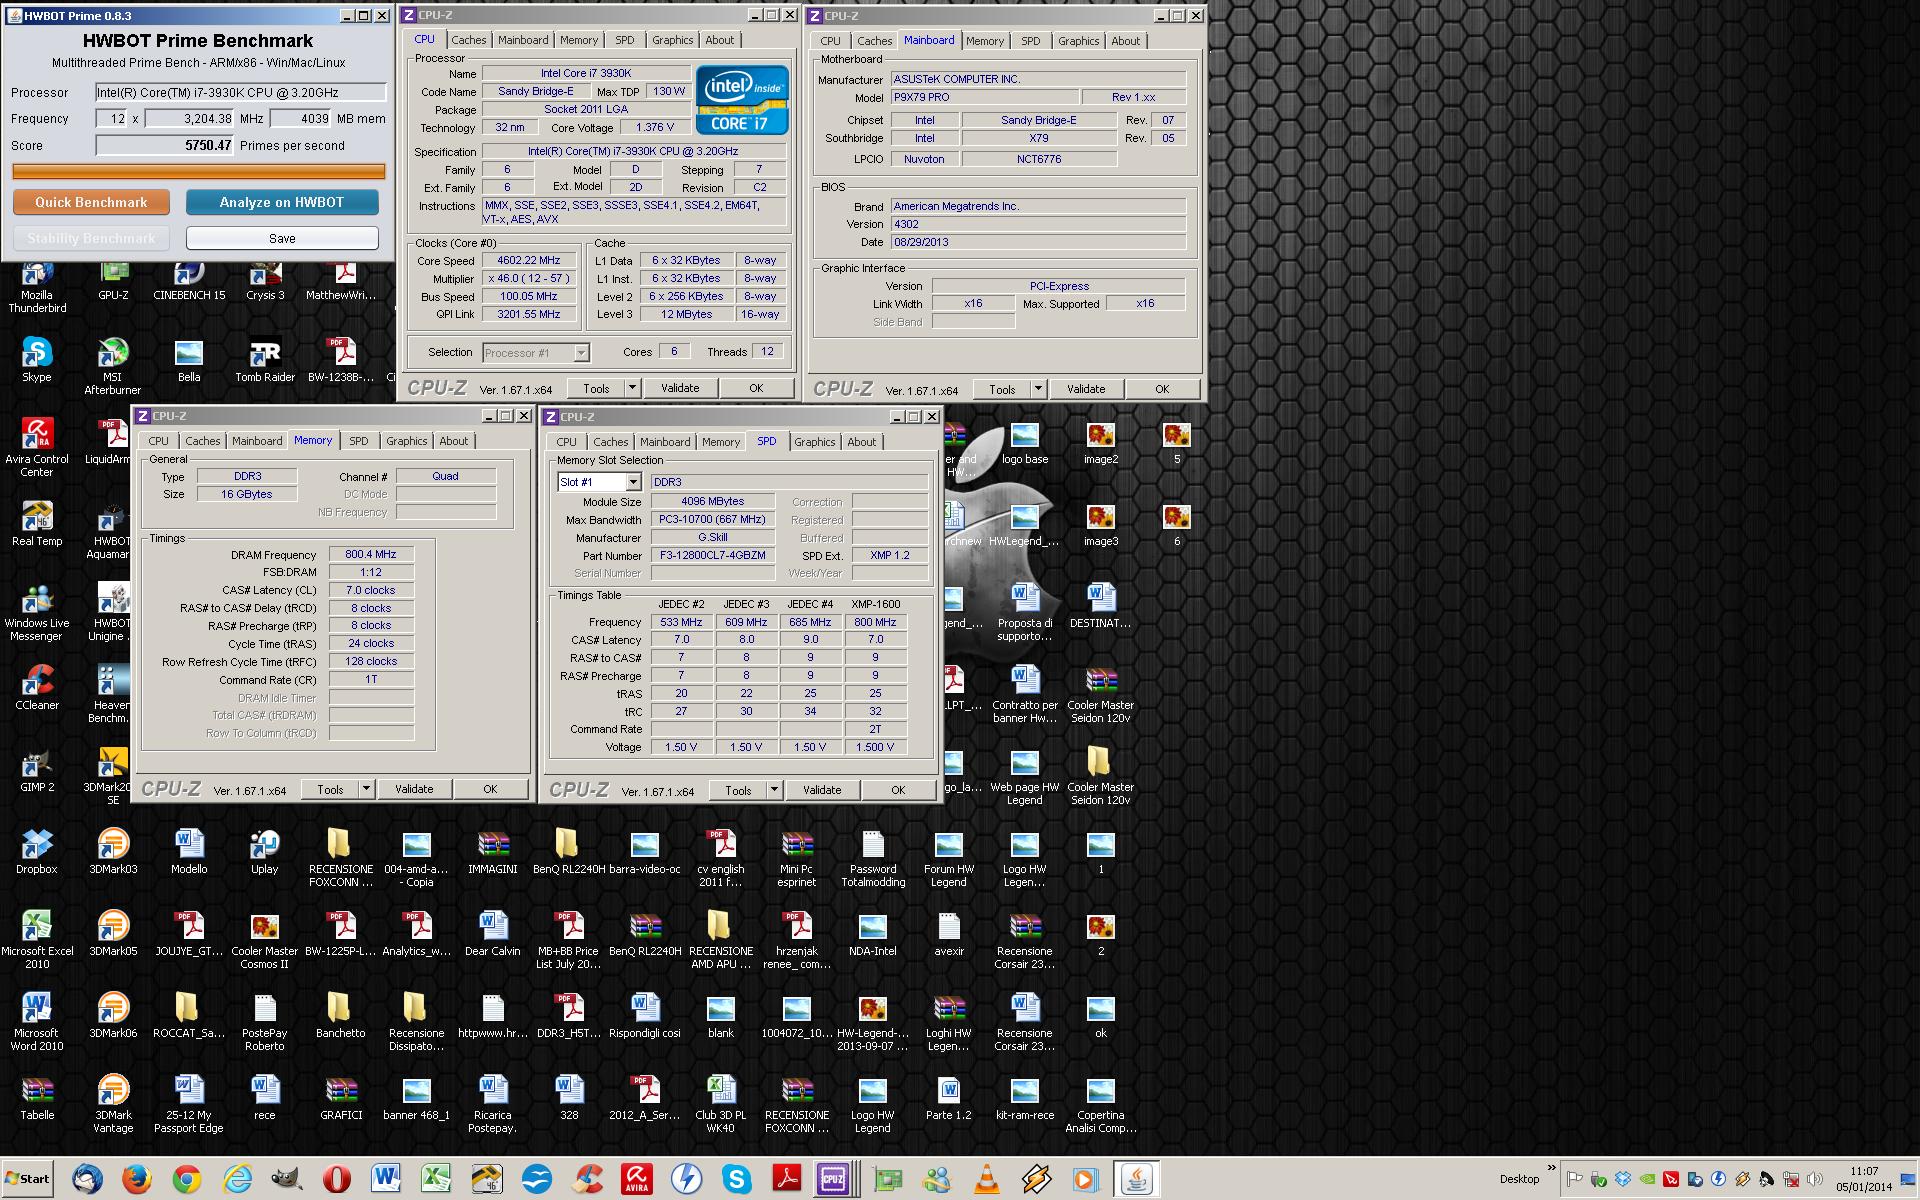Save the HWBOT Prime result

[x=282, y=238]
